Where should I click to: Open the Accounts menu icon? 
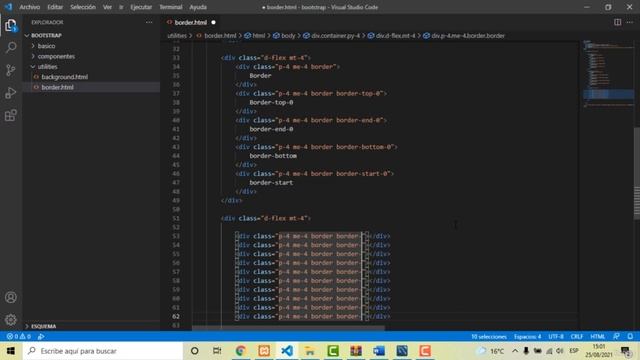(x=11, y=297)
